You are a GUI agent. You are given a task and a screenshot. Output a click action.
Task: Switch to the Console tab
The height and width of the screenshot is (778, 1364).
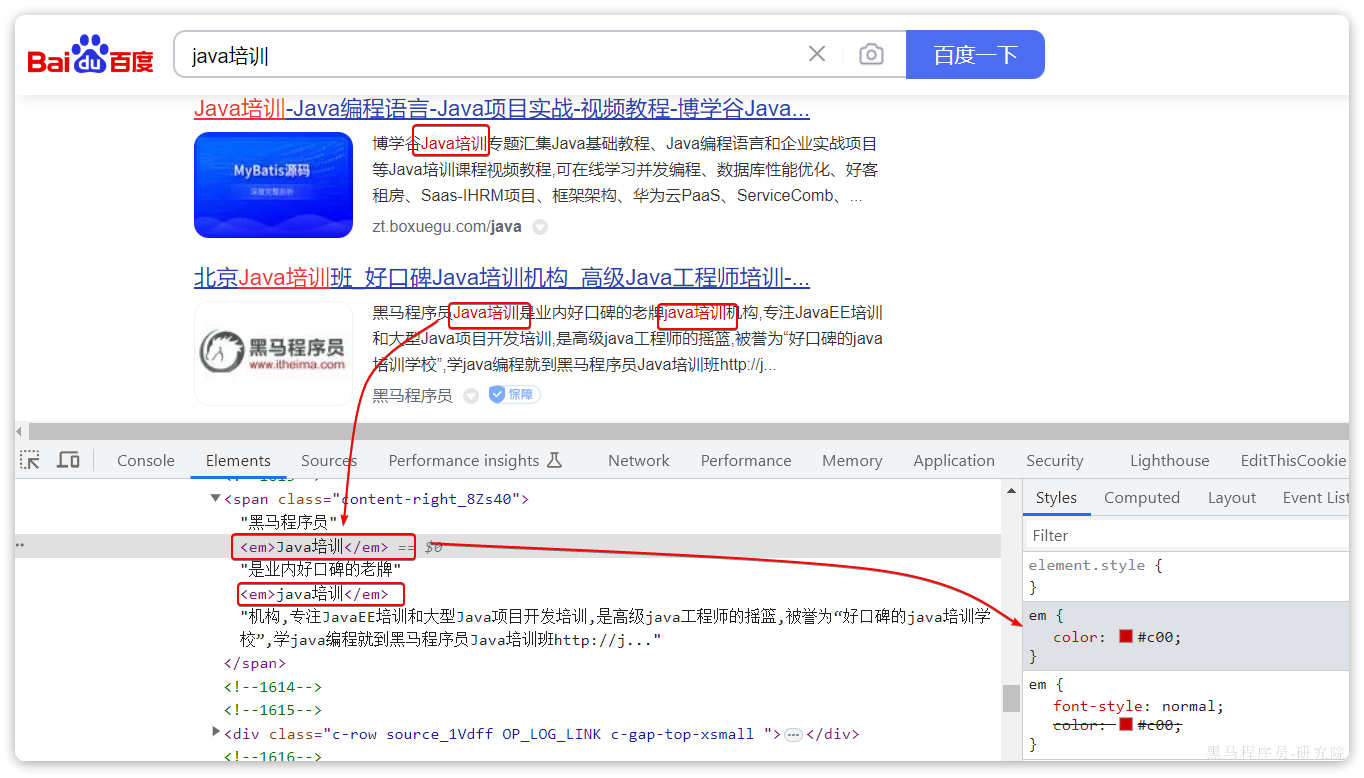coord(146,461)
